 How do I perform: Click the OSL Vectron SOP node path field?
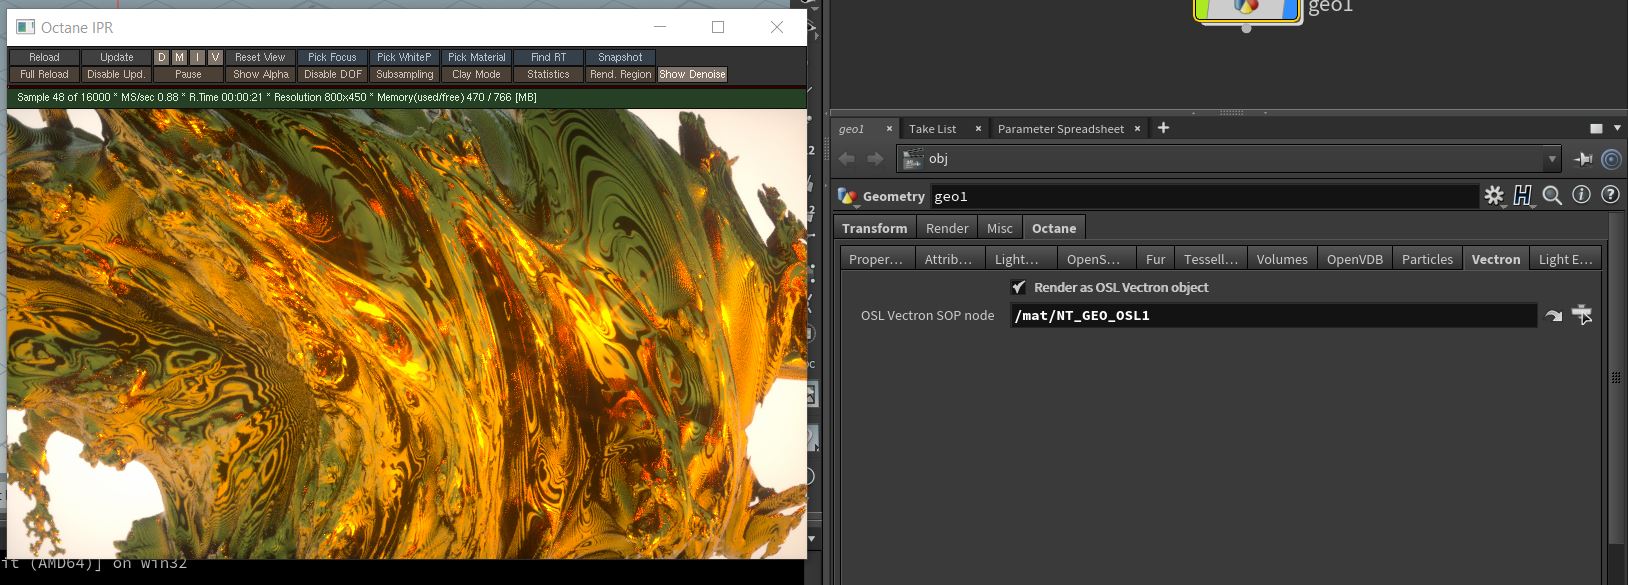[1273, 315]
